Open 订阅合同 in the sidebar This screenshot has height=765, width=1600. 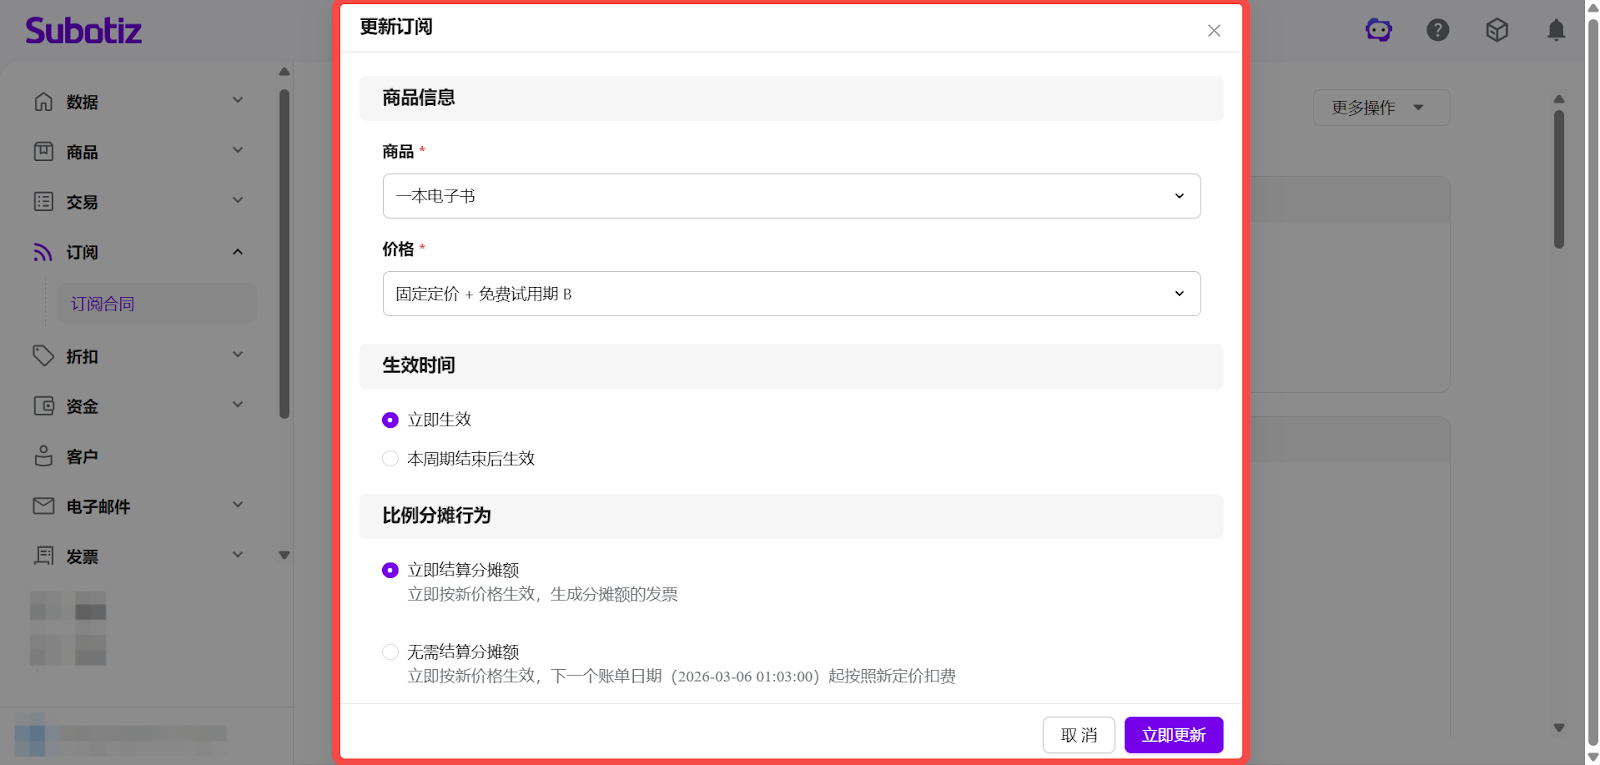pyautogui.click(x=103, y=304)
